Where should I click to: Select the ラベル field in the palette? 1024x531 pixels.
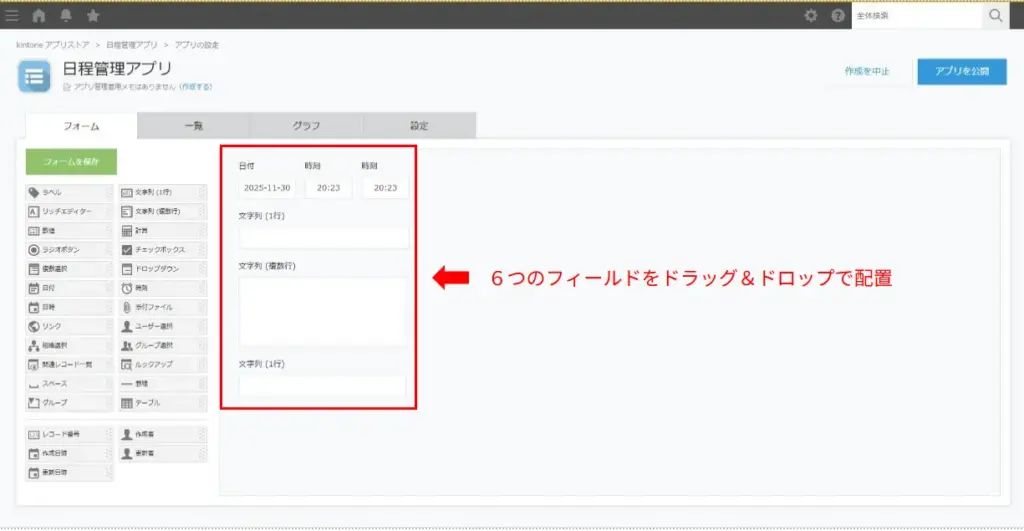point(69,193)
